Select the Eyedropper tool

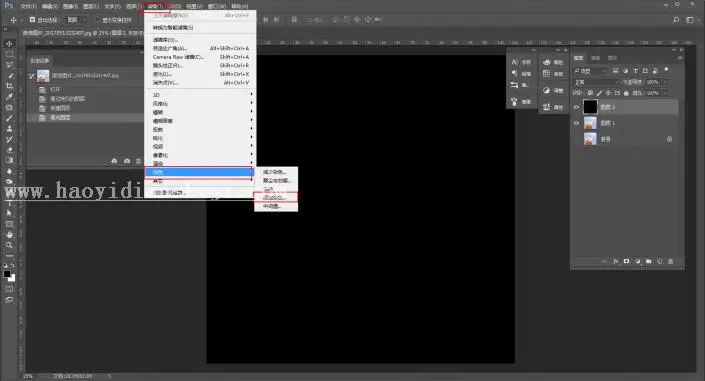9,96
